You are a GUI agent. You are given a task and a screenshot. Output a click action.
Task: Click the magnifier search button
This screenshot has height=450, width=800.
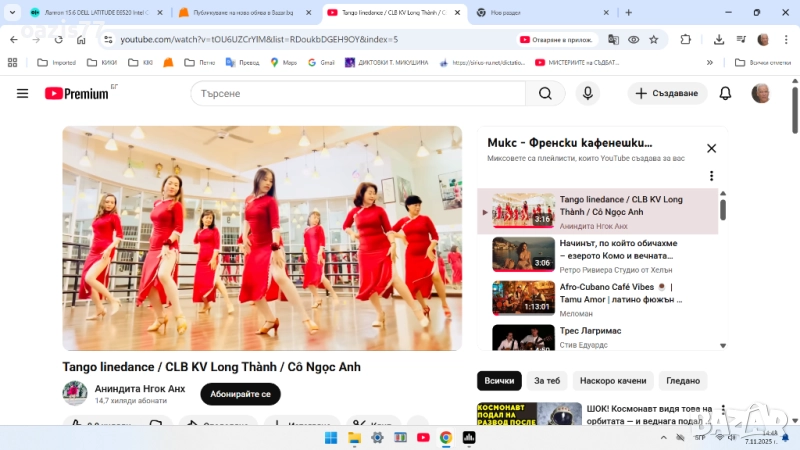pos(545,93)
